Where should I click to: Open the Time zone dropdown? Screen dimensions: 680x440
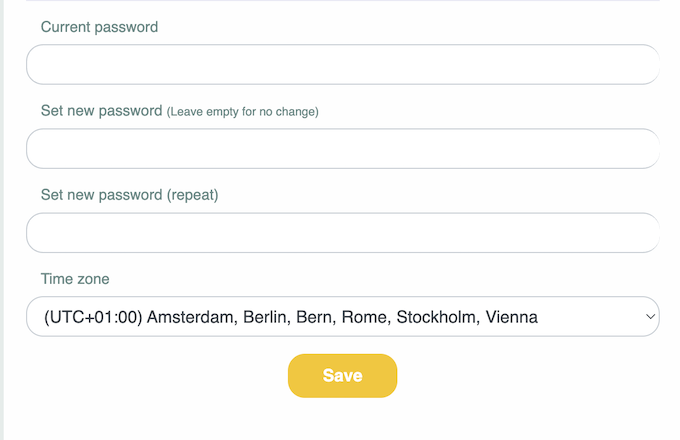pos(342,317)
